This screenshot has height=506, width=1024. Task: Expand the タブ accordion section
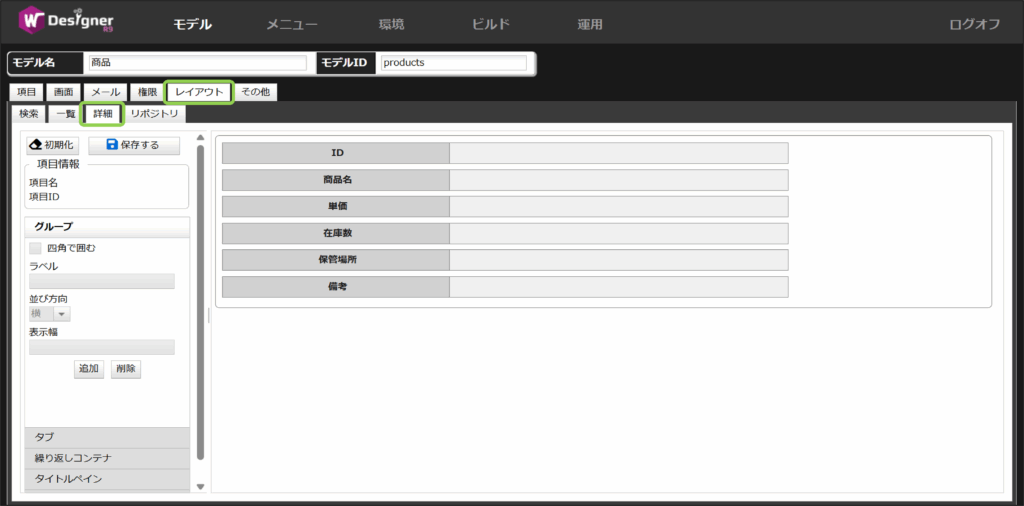106,437
